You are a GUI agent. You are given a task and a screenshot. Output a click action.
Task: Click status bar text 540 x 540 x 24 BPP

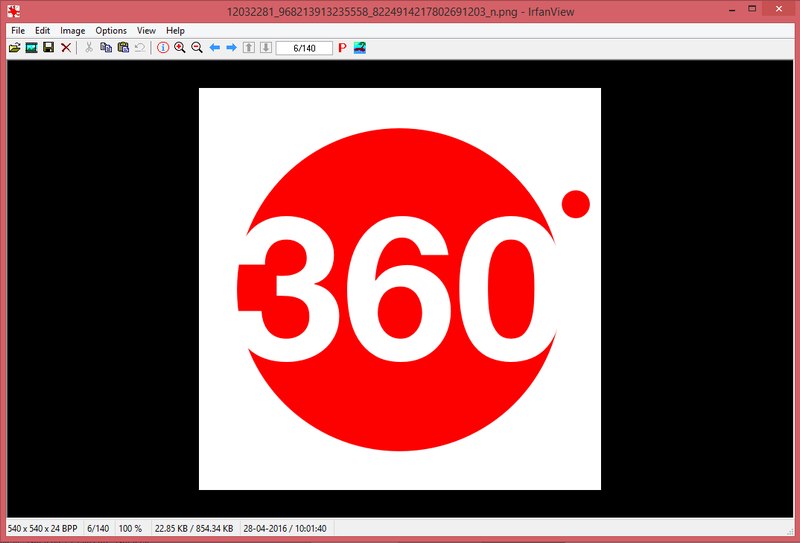tap(42, 529)
